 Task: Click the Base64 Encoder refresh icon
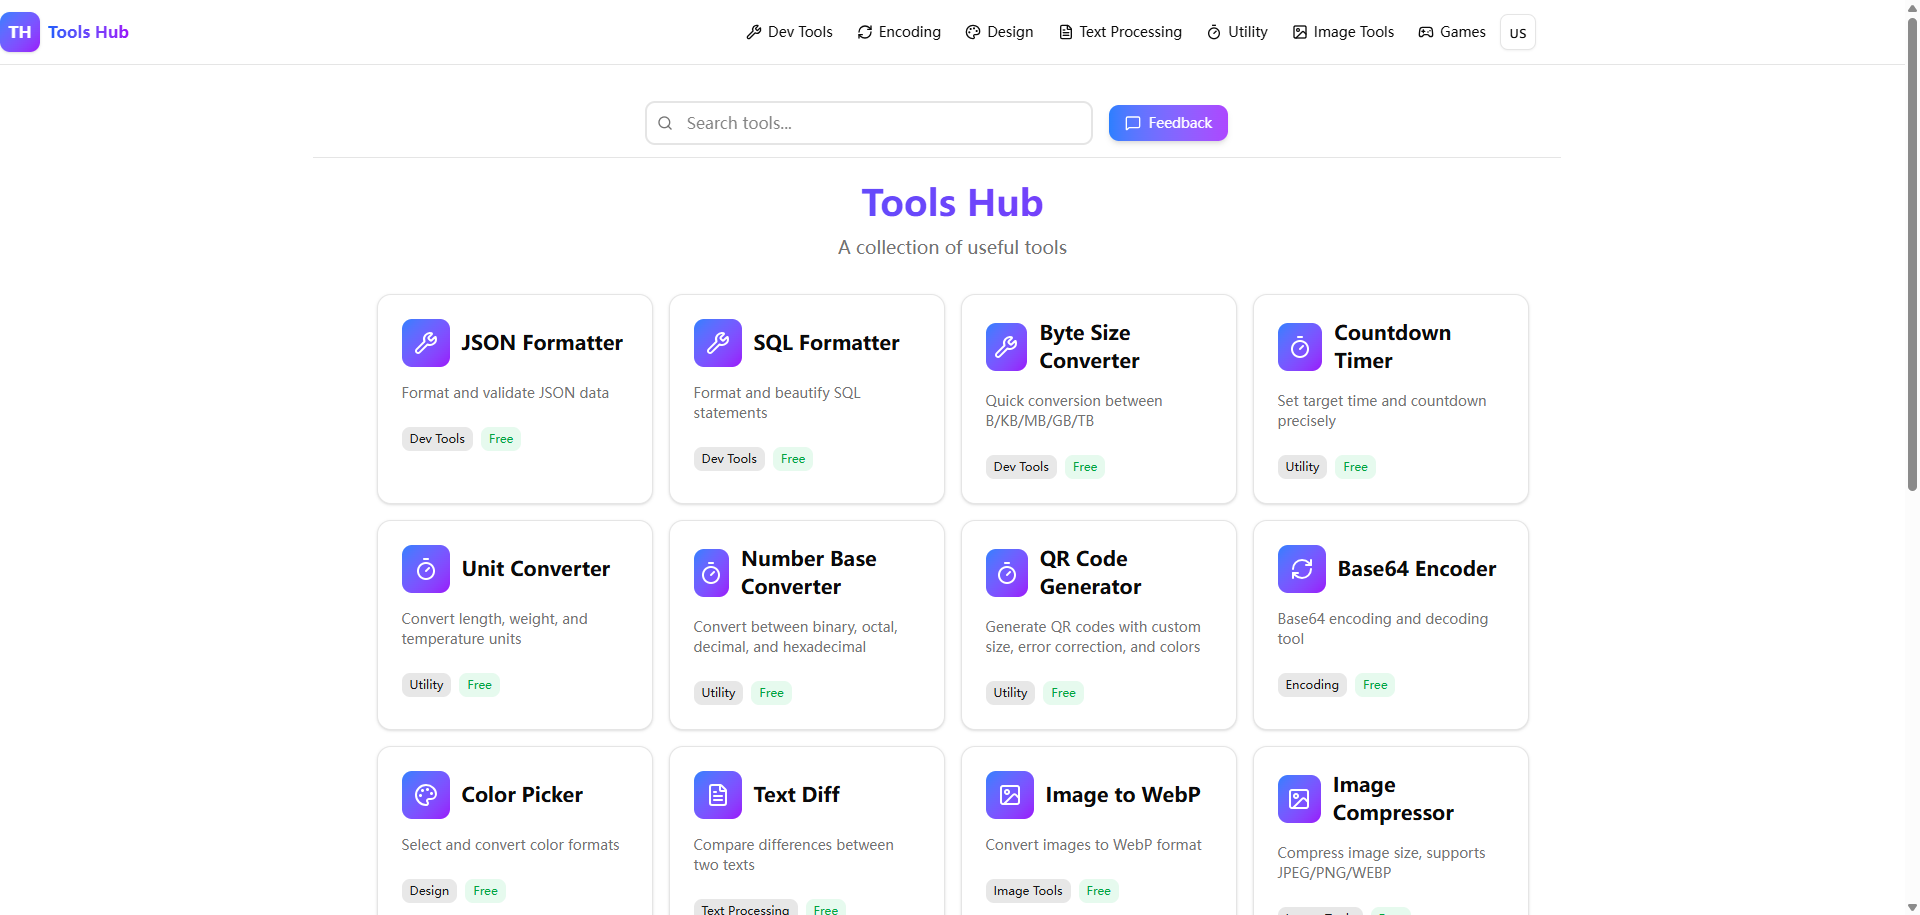tap(1301, 569)
